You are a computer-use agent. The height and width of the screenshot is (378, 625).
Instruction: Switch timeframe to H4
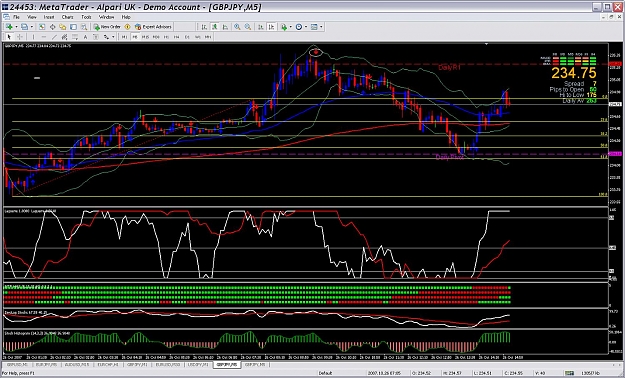click(177, 37)
